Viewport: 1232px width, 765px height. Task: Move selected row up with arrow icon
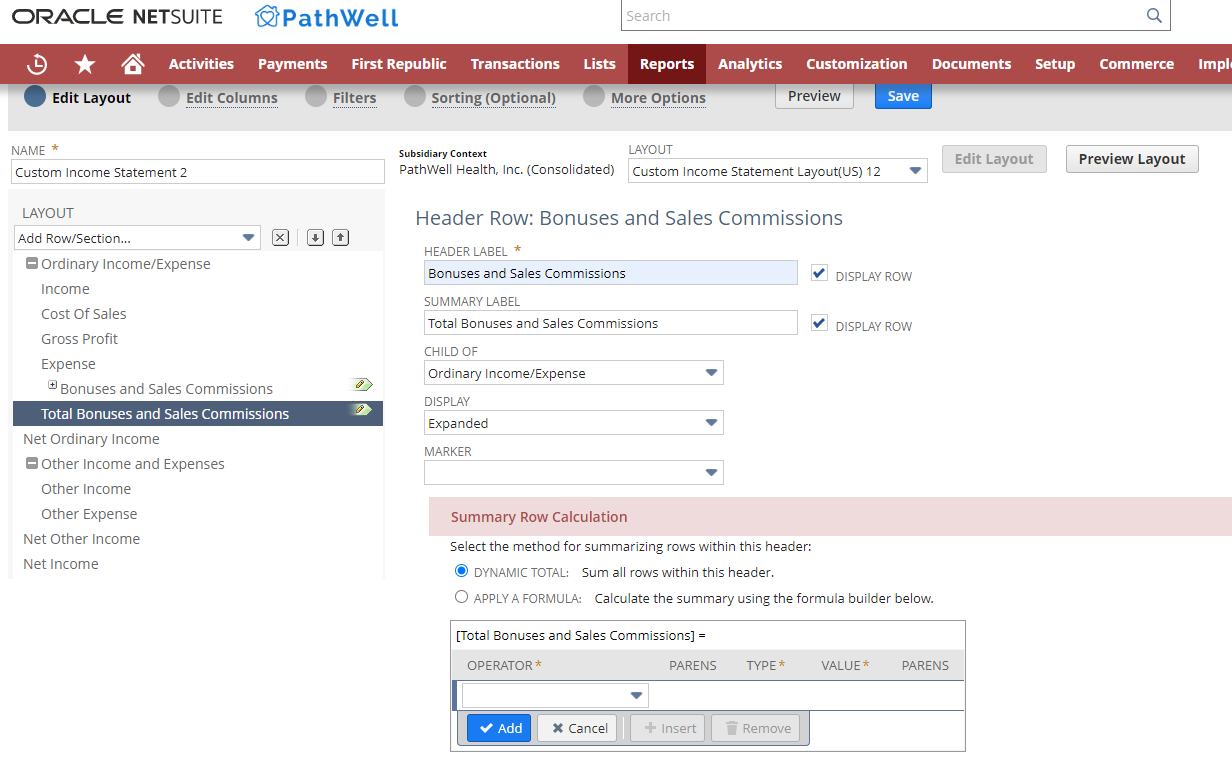point(340,237)
